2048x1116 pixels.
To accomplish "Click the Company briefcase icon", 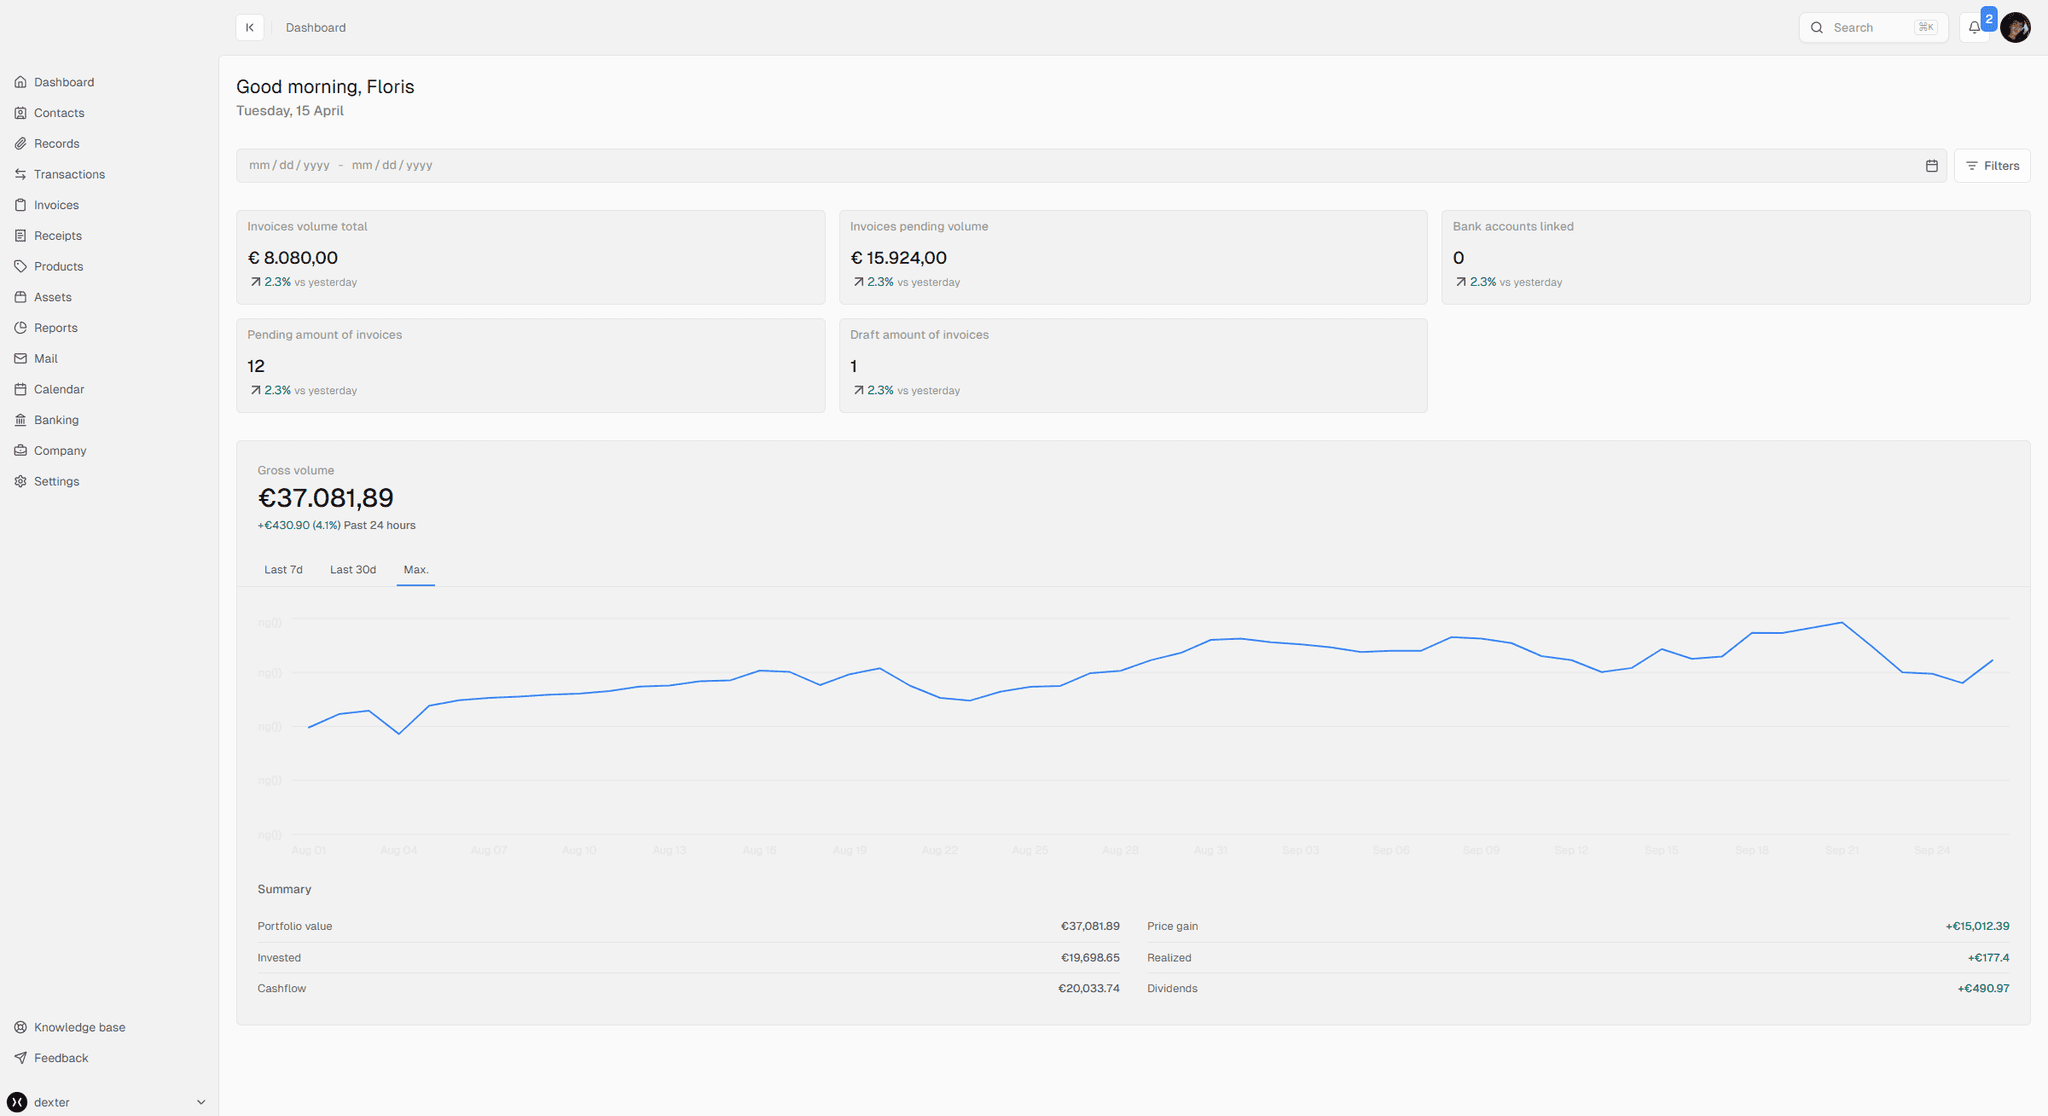I will 20,451.
